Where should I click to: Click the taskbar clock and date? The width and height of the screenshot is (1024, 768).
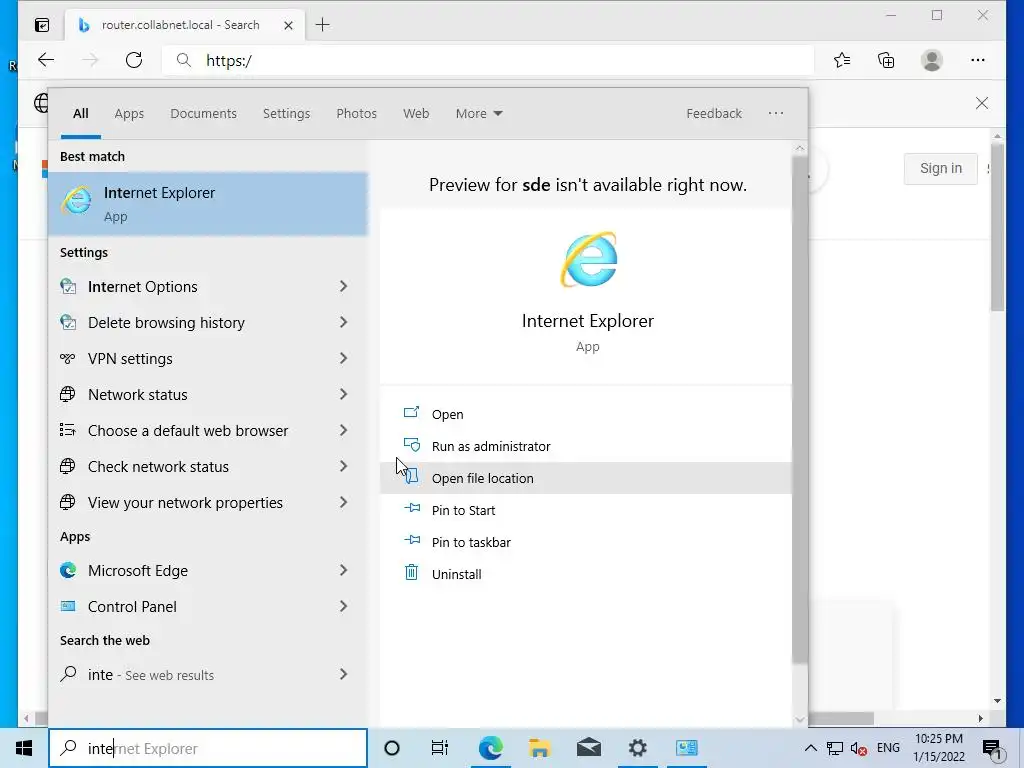(x=938, y=748)
